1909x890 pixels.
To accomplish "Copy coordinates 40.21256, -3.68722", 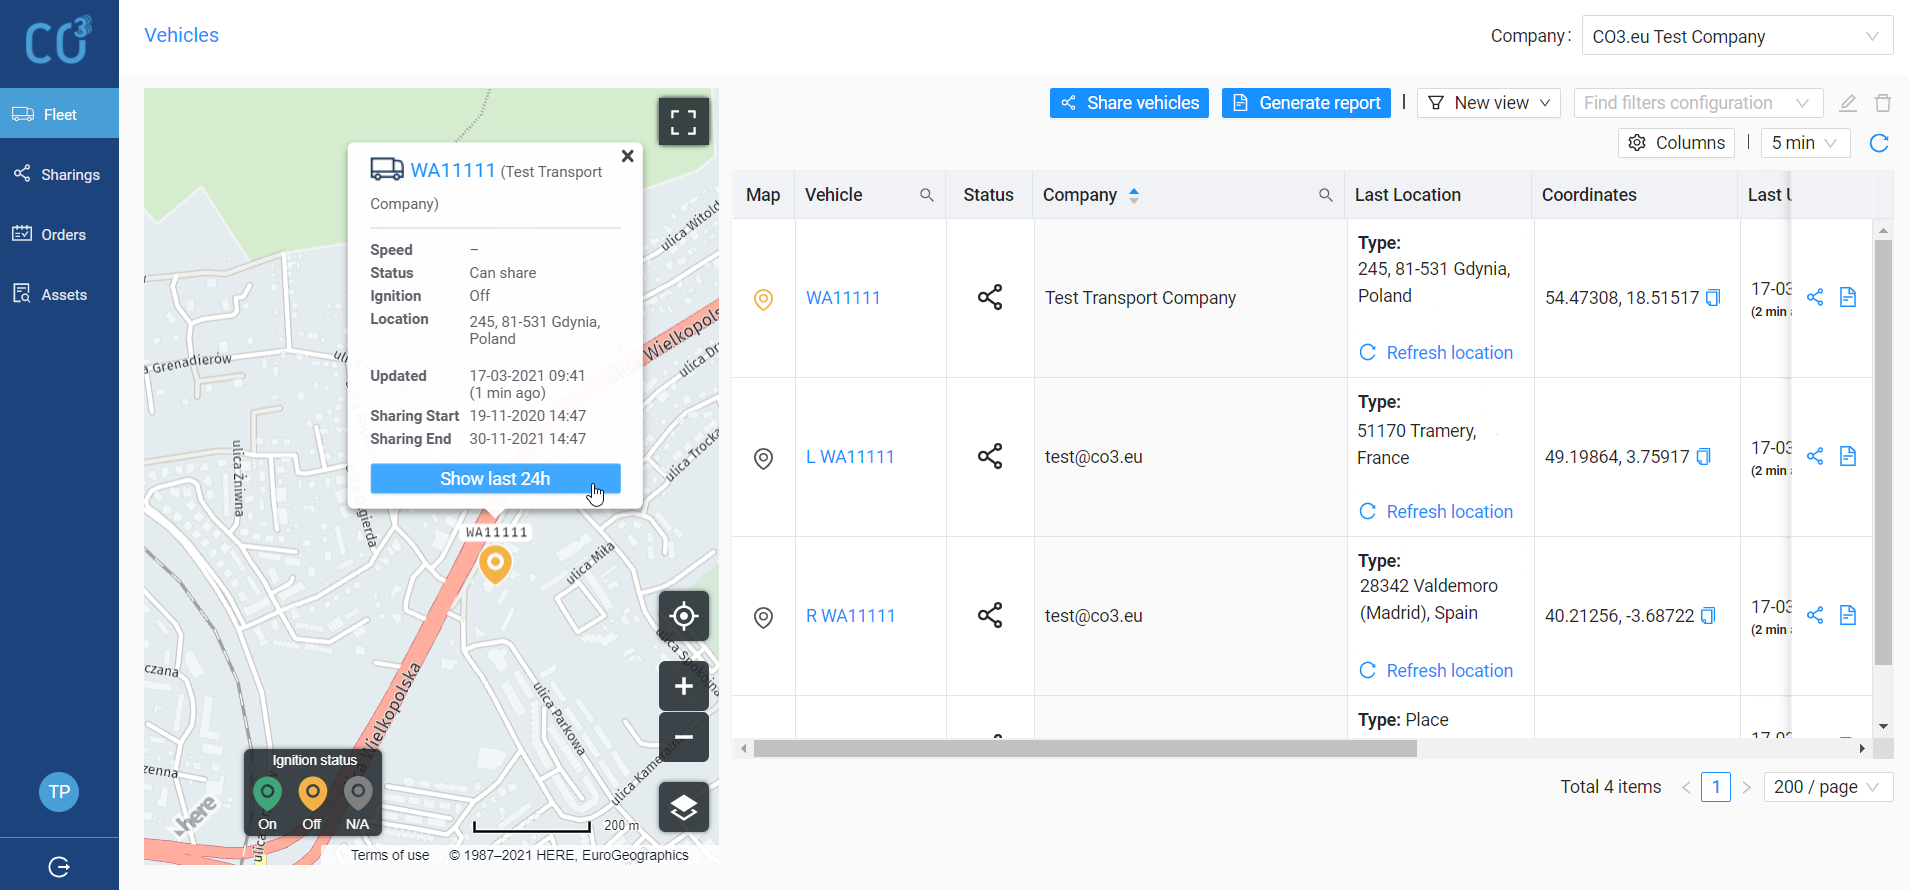I will (1708, 616).
